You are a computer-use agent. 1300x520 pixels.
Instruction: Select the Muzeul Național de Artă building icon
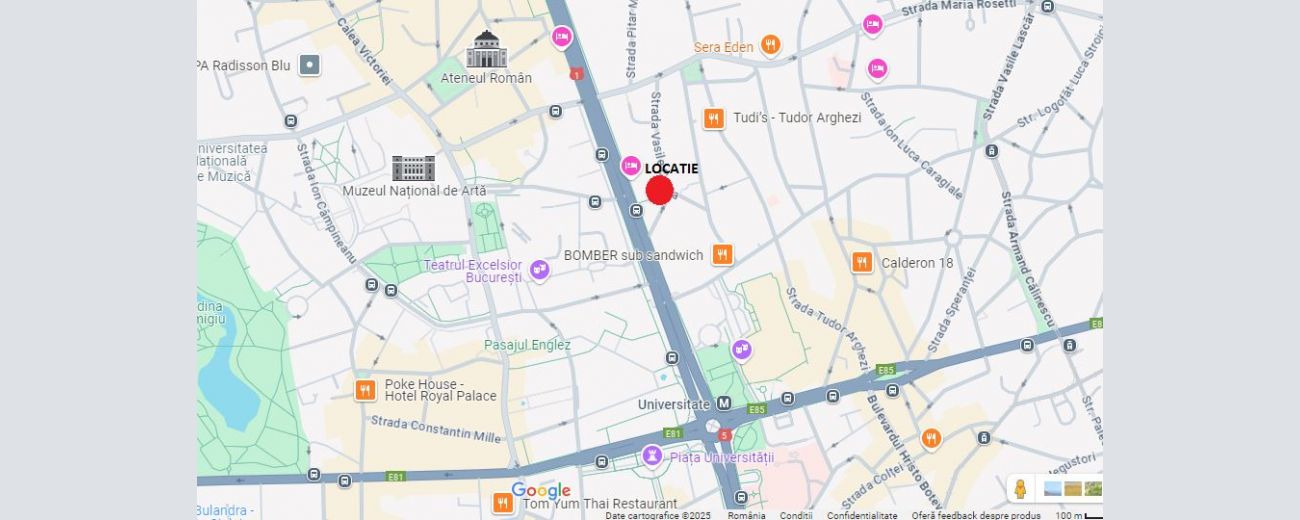[413, 168]
